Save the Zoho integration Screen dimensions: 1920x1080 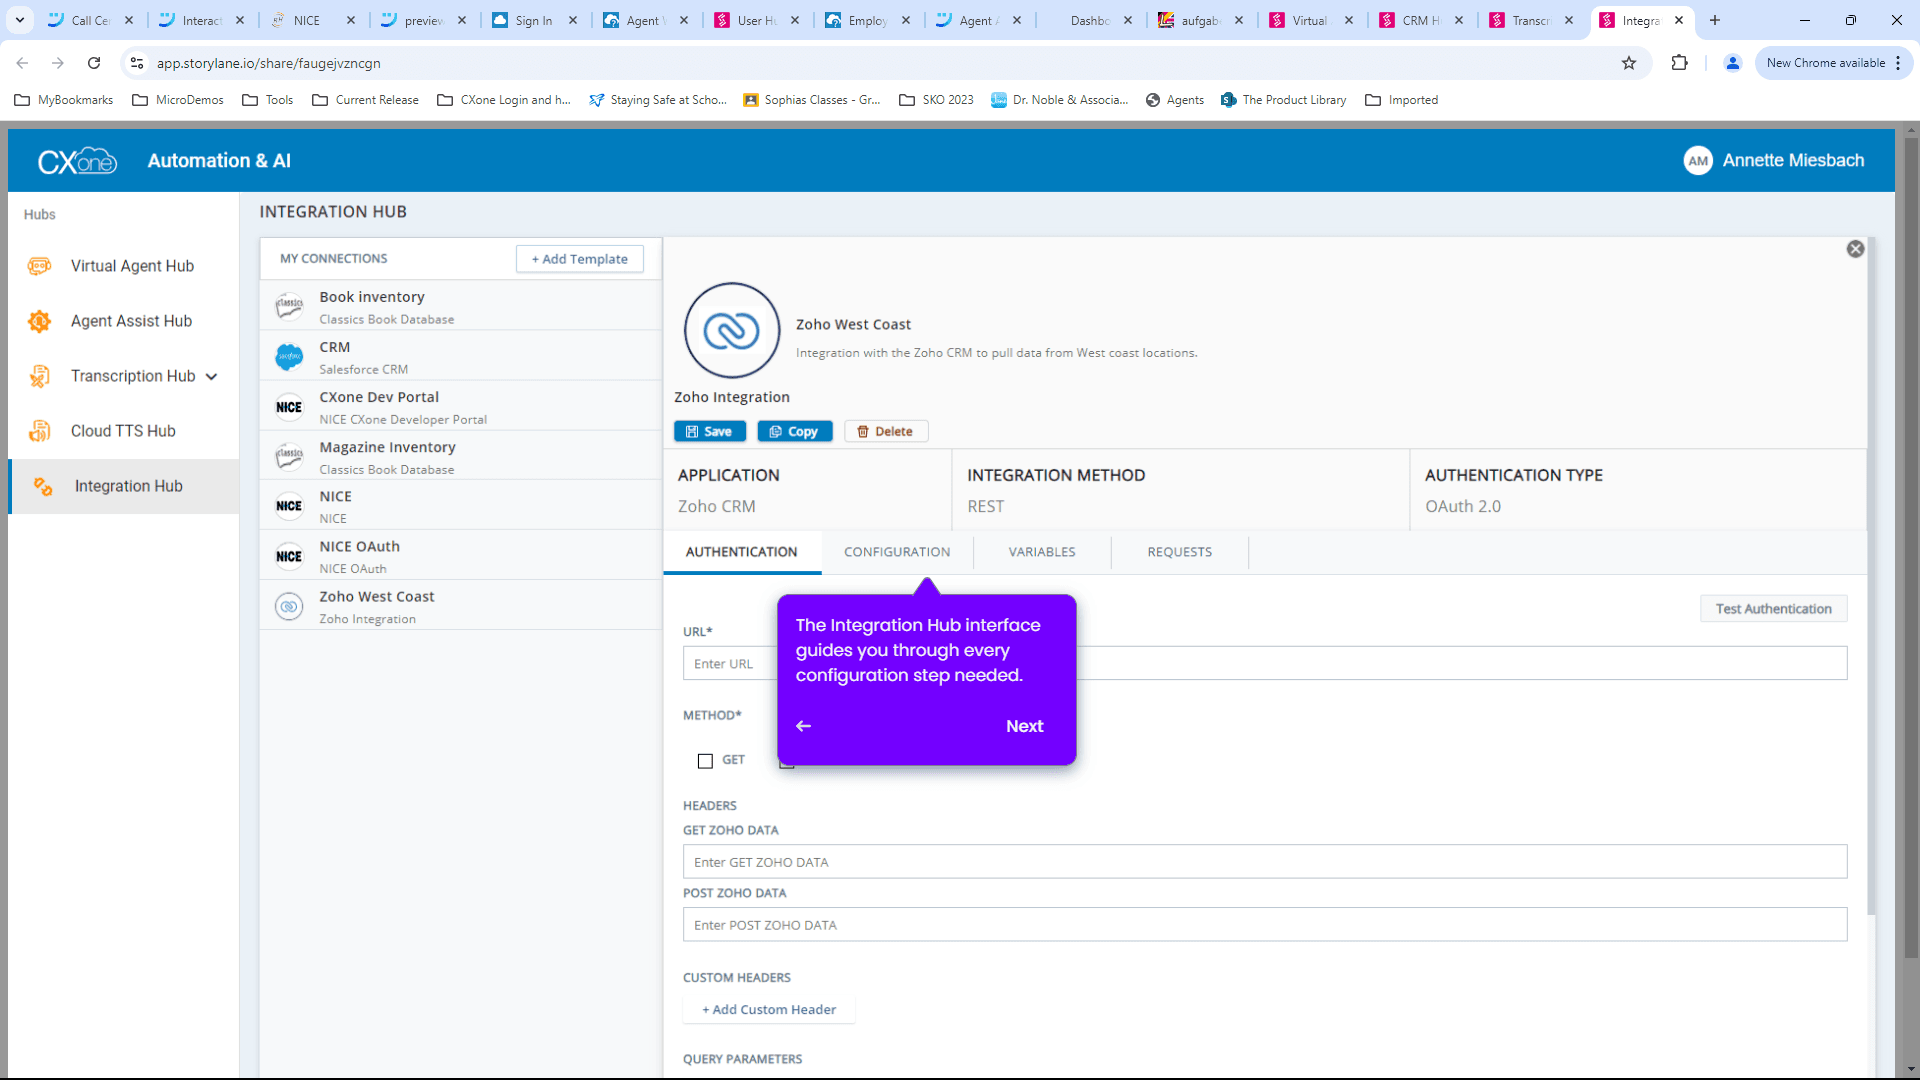pyautogui.click(x=709, y=432)
